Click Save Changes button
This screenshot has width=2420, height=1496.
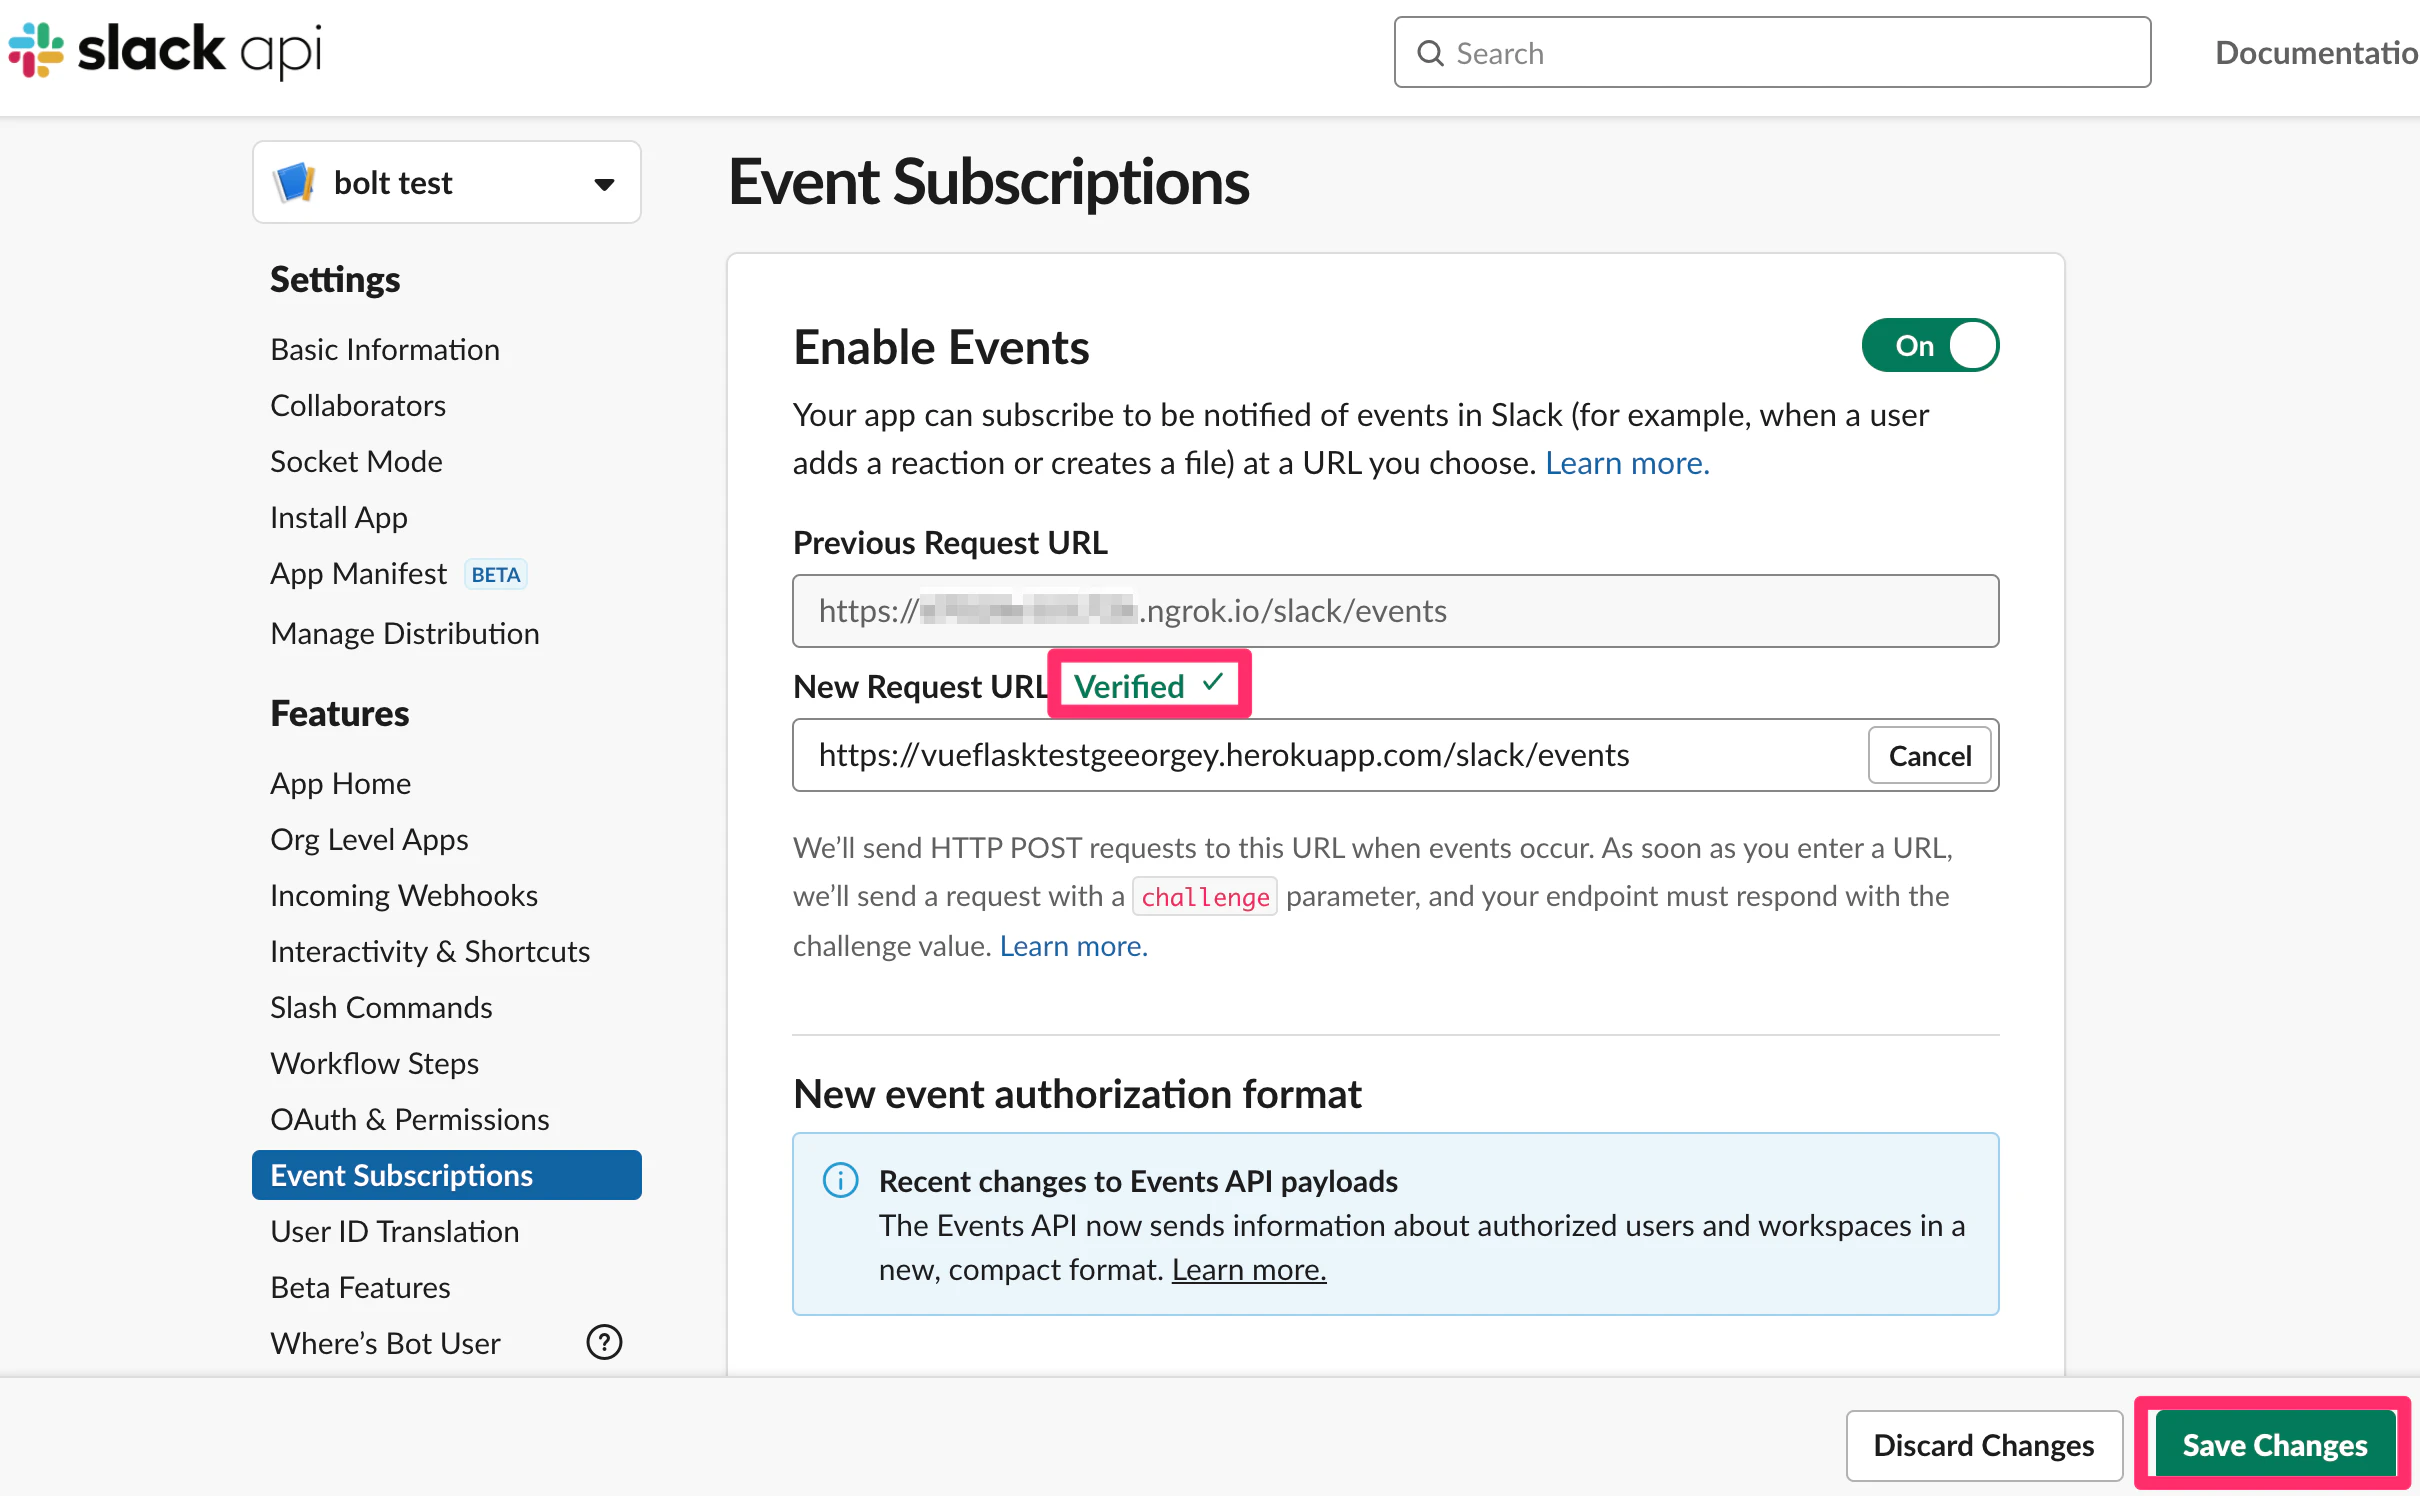[x=2274, y=1445]
